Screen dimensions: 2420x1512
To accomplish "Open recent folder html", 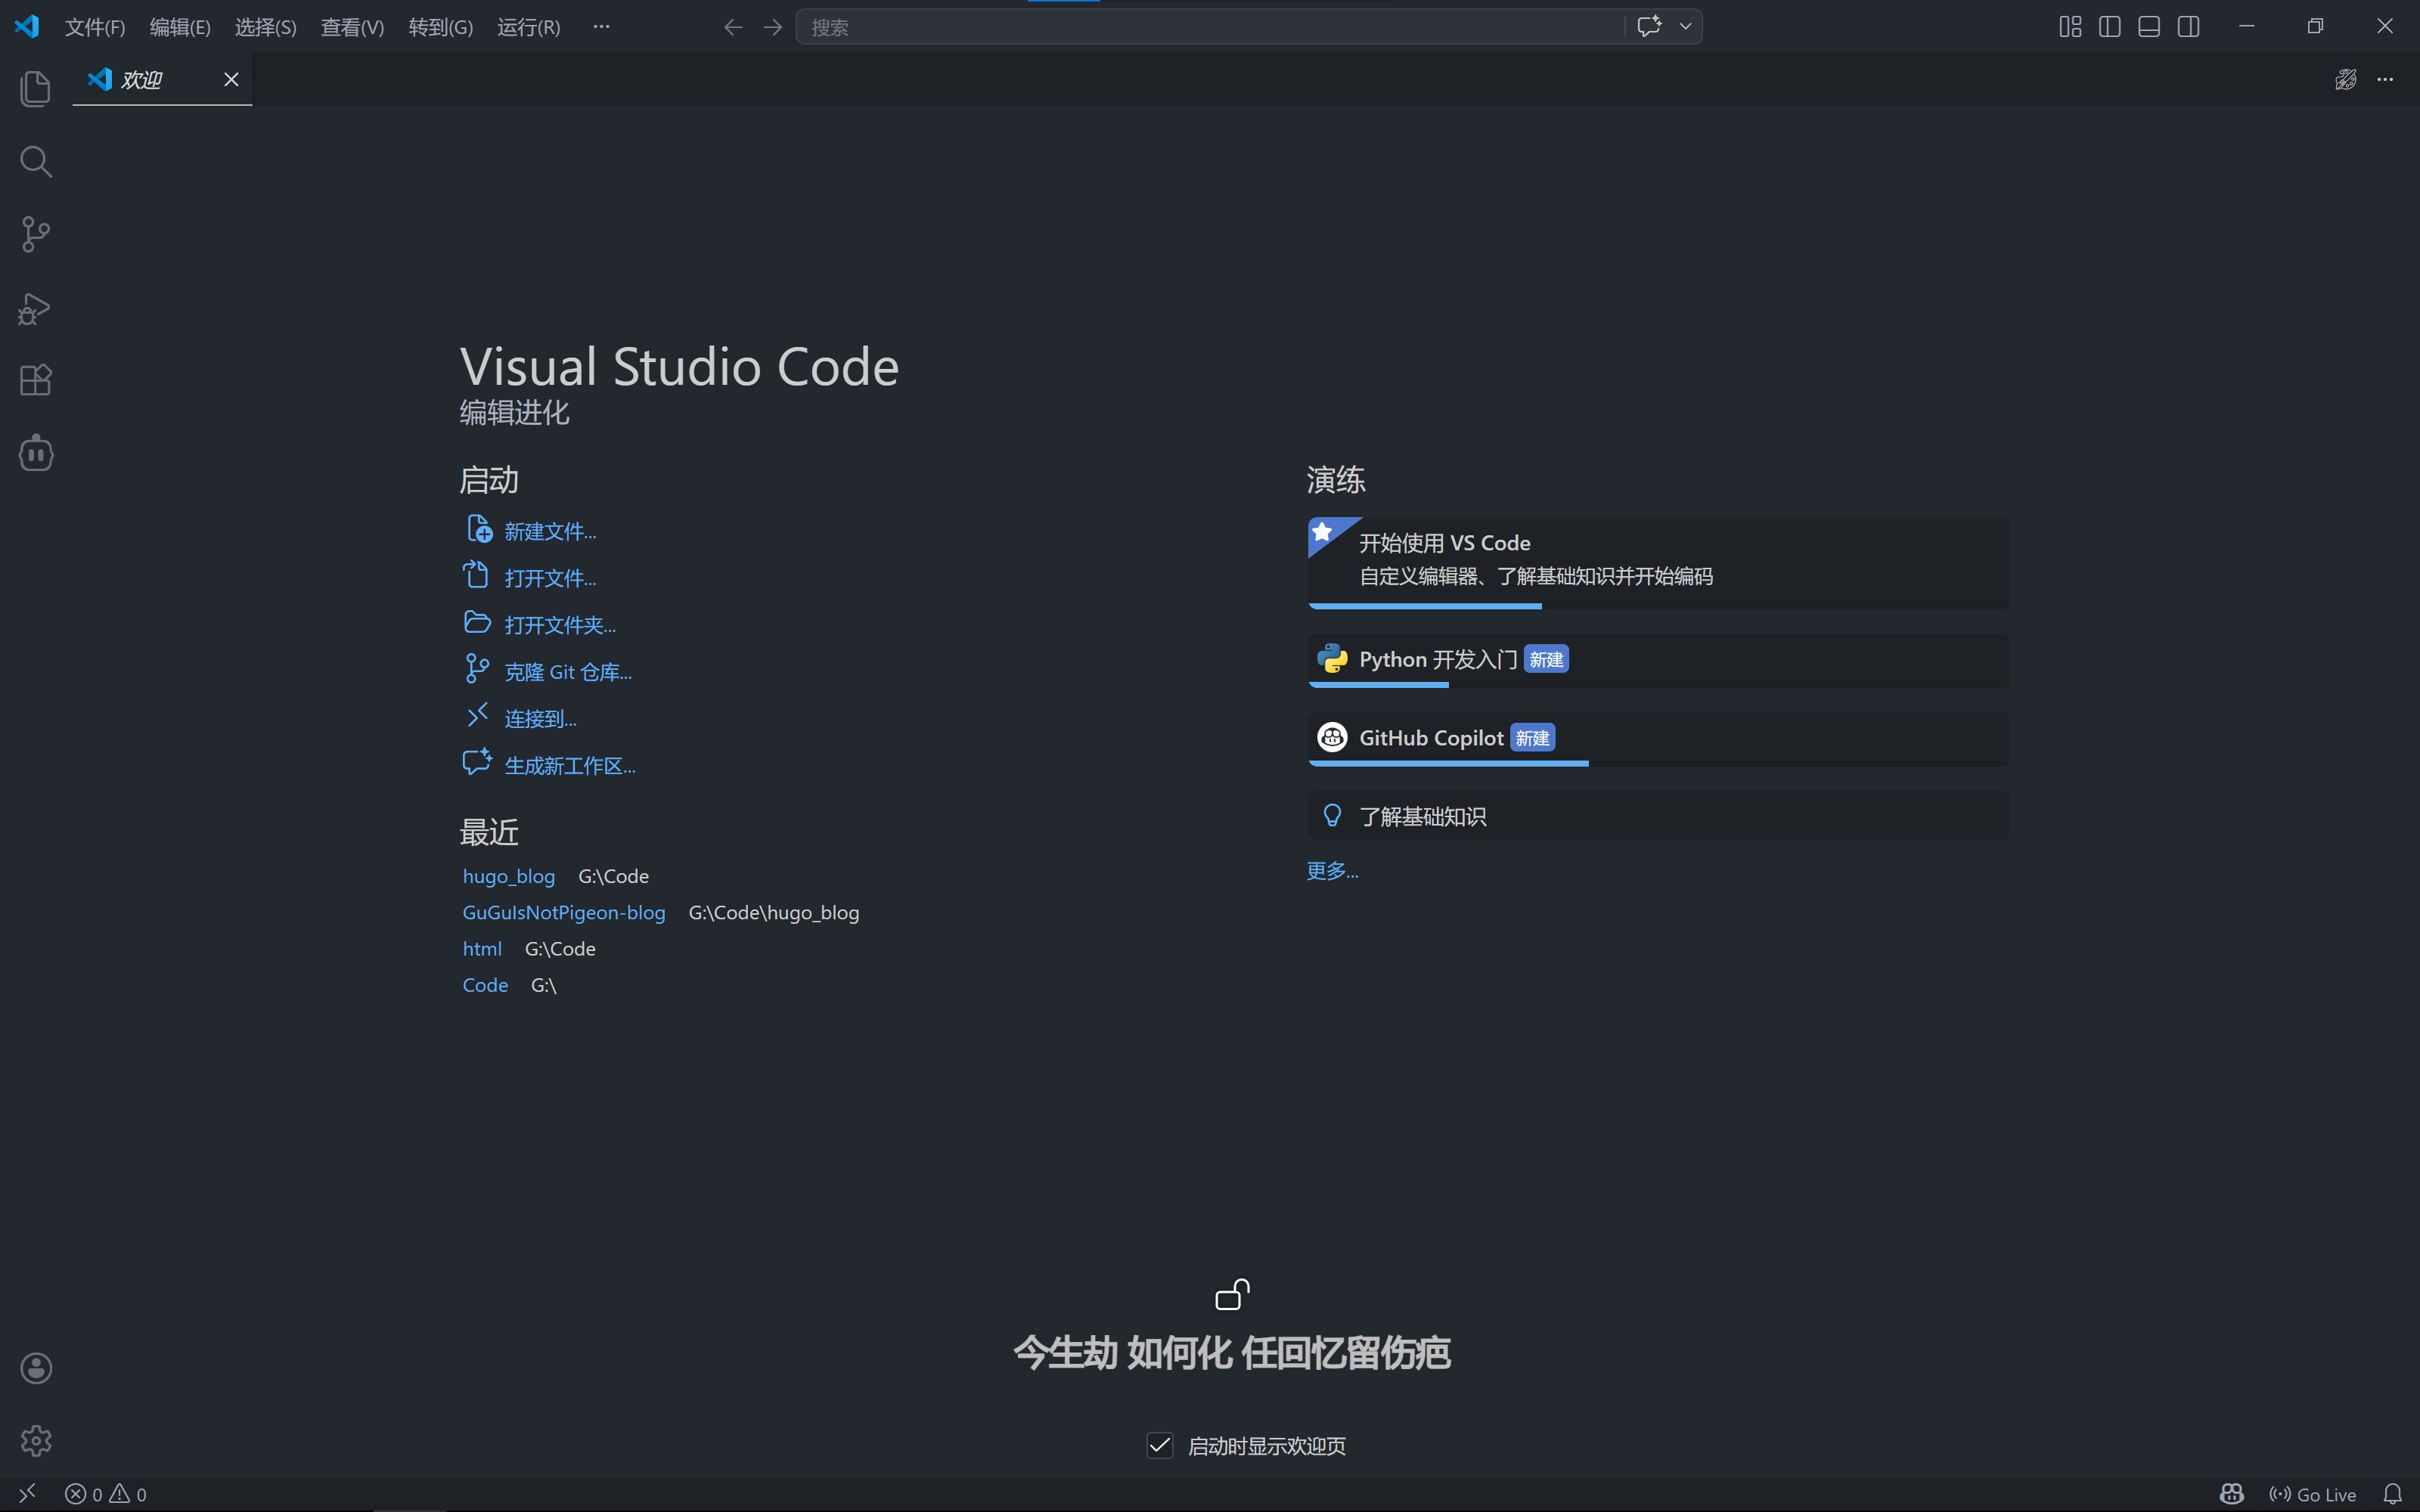I will [482, 948].
